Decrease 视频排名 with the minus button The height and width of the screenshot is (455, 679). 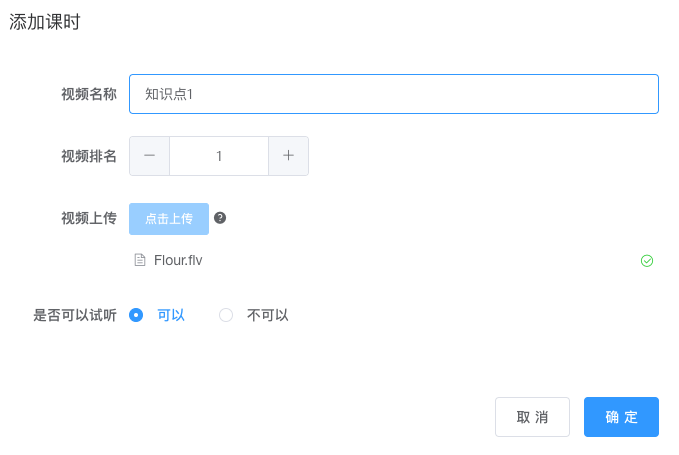150,156
